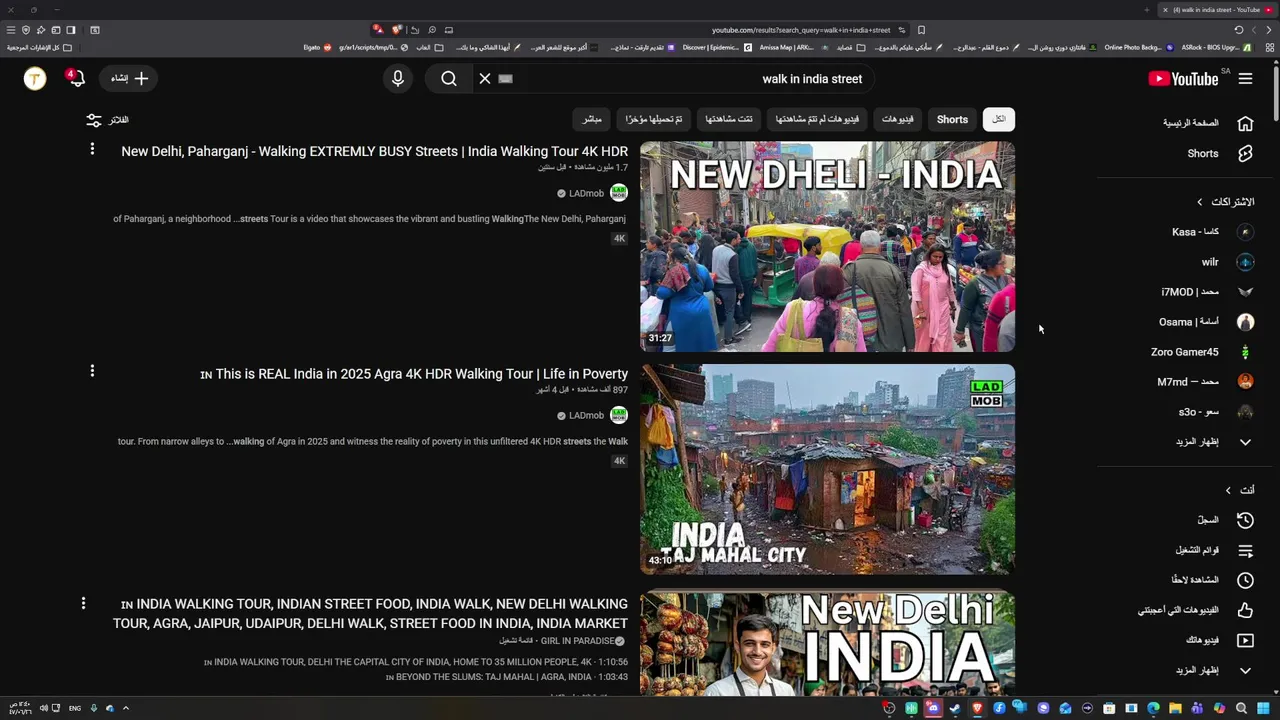Open i7MOD channel in subscriptions
The image size is (1280, 720).
coord(1208,292)
